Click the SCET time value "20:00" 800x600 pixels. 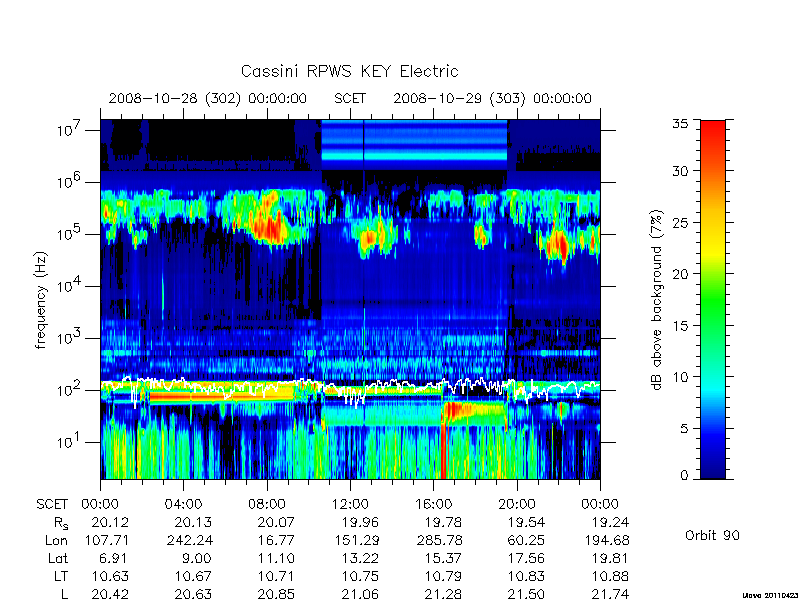coord(516,505)
